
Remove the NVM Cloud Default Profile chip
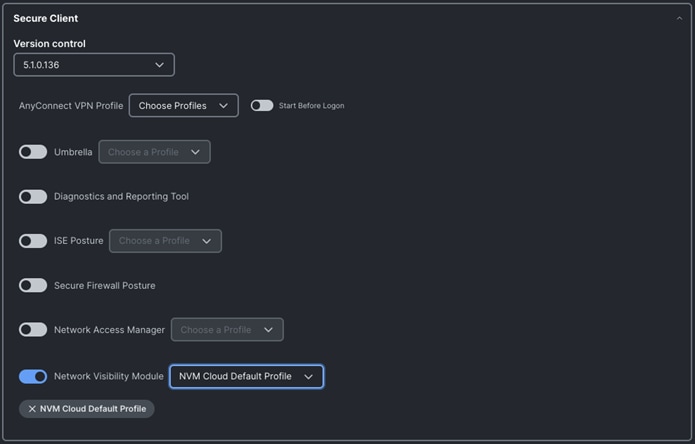tap(32, 409)
